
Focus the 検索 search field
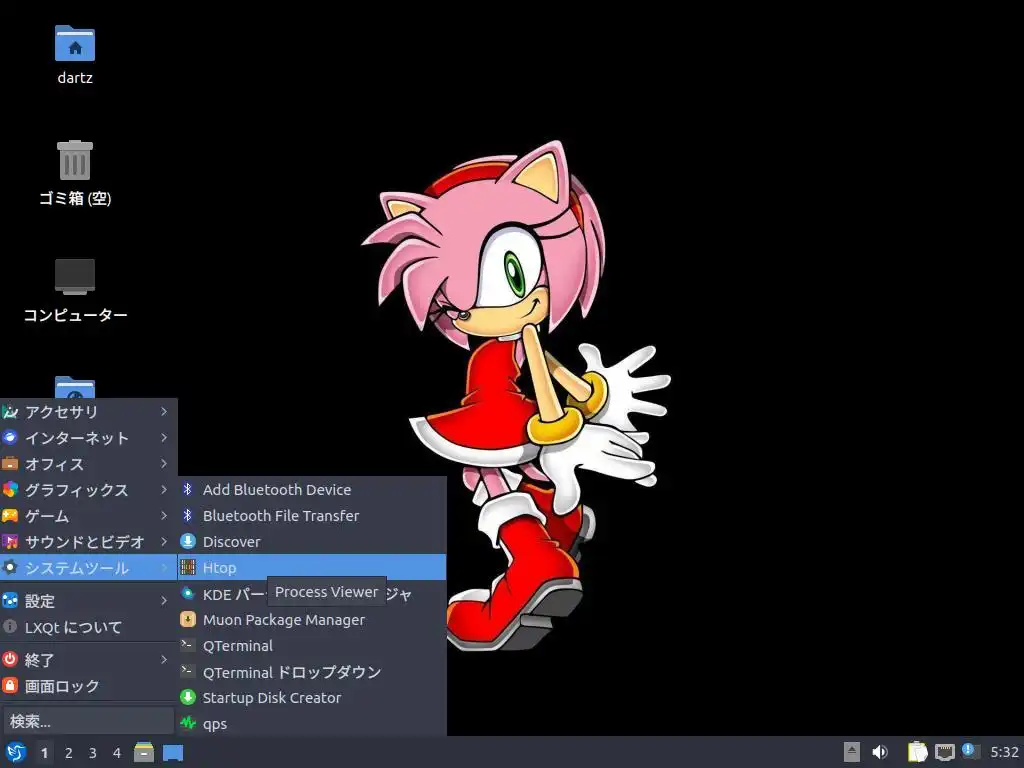88,721
